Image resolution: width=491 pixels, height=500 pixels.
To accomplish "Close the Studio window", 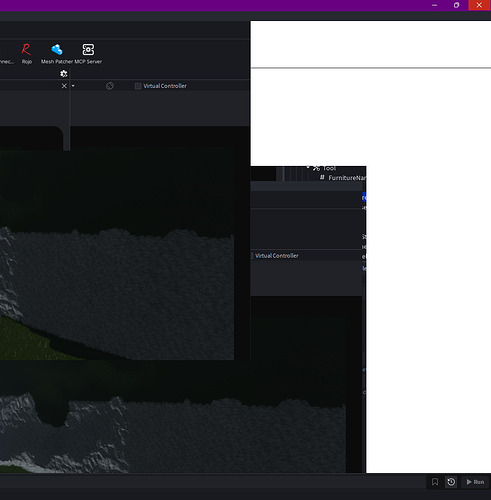I will (x=479, y=5).
